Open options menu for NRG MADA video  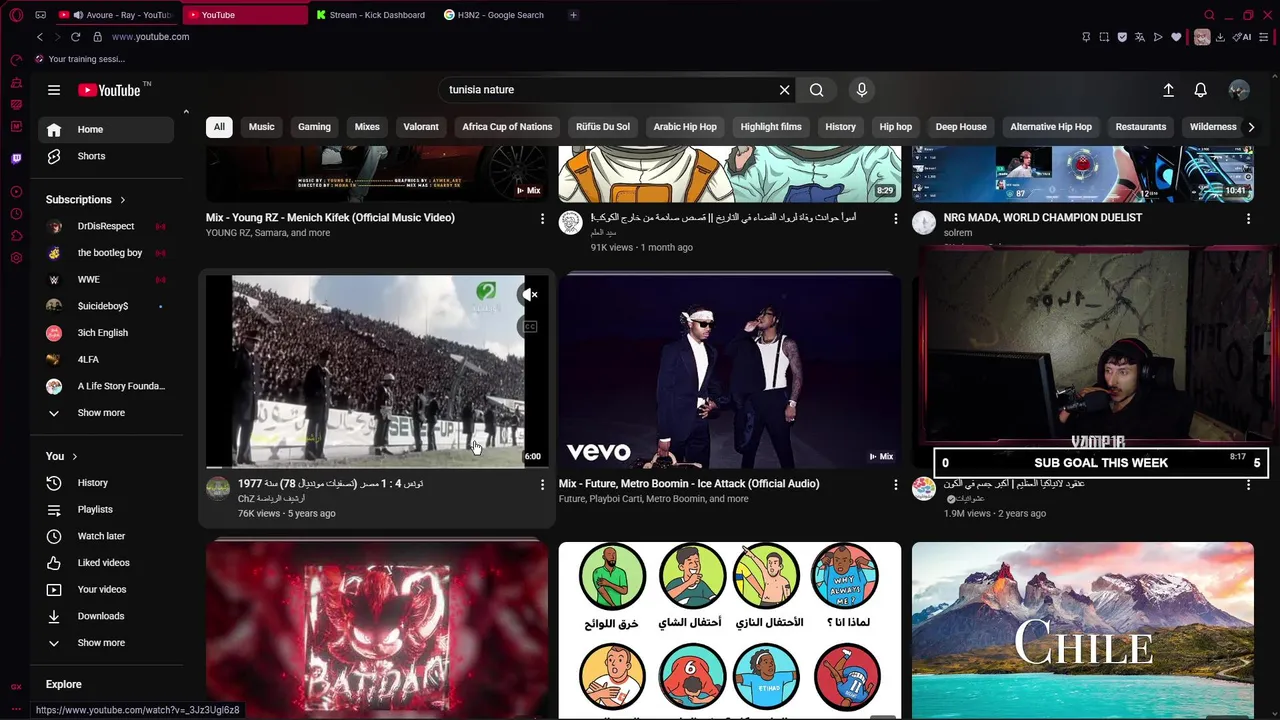tap(1248, 218)
